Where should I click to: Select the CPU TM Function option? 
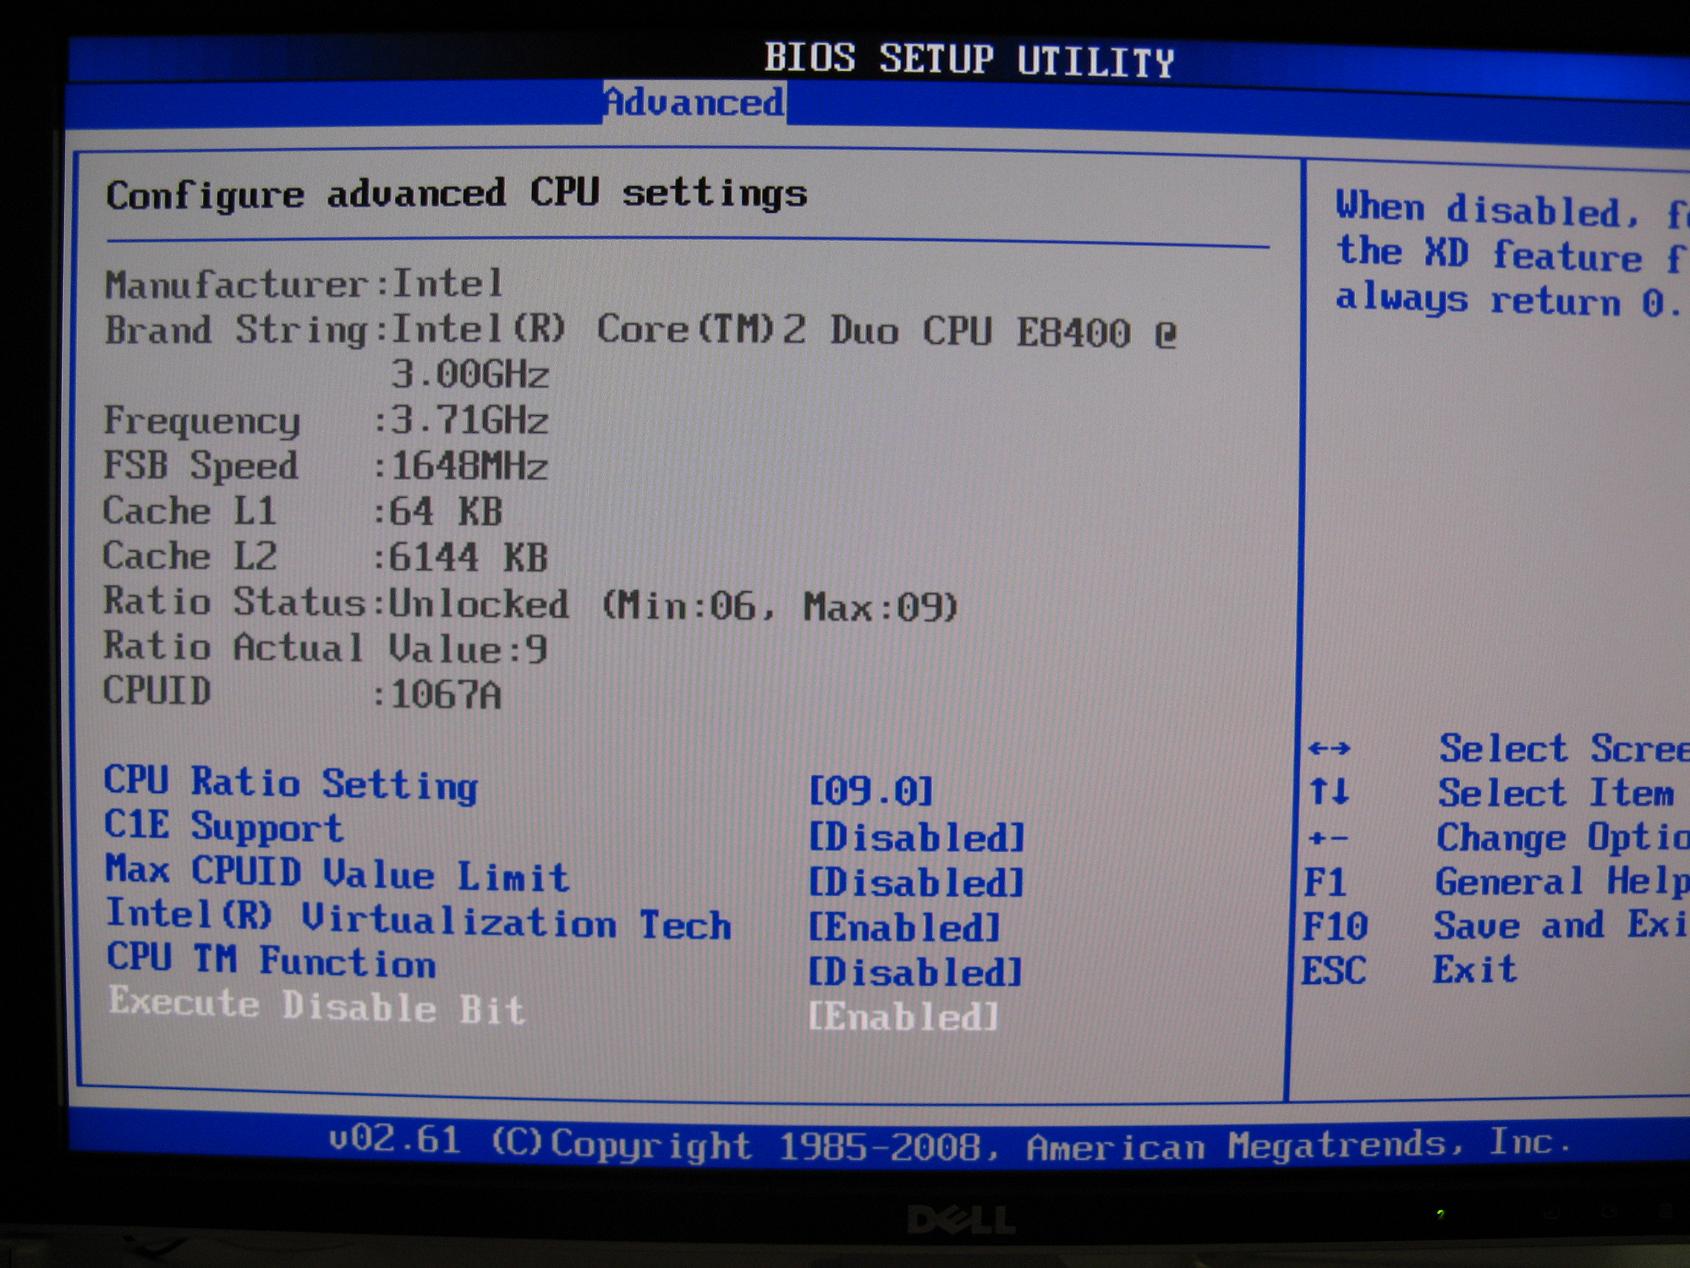click(271, 961)
